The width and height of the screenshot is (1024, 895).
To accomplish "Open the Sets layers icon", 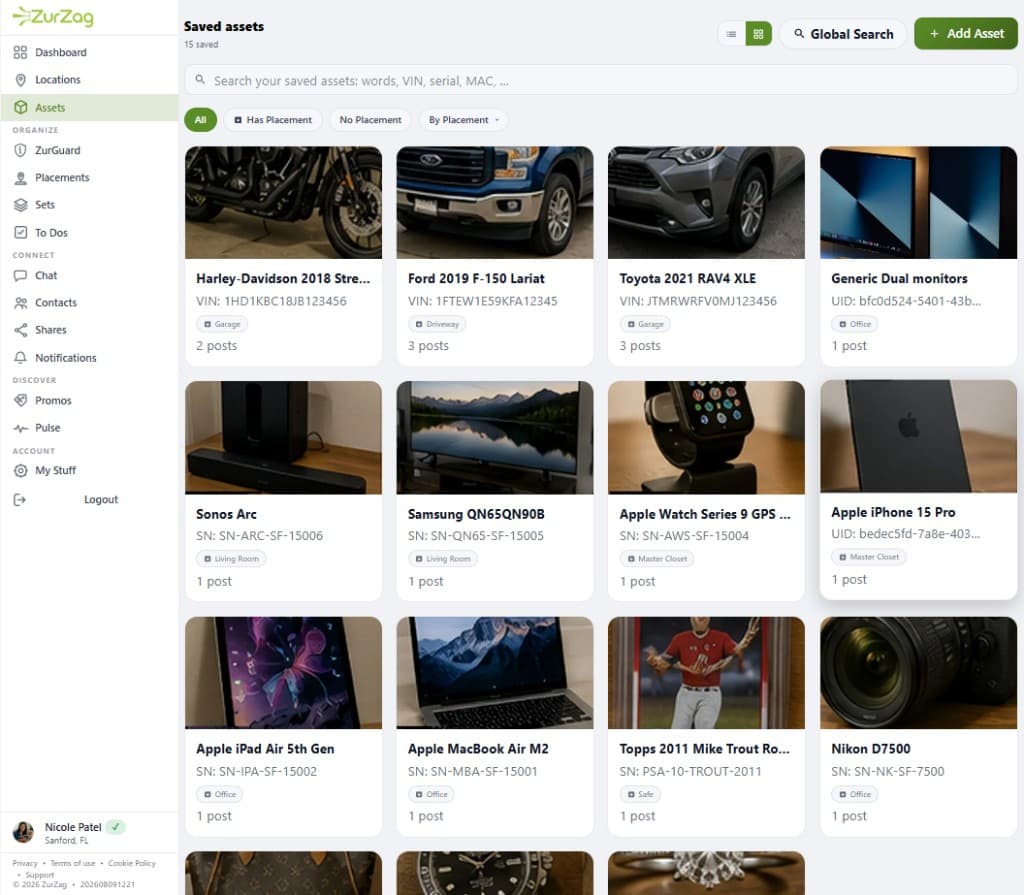I will (20, 205).
